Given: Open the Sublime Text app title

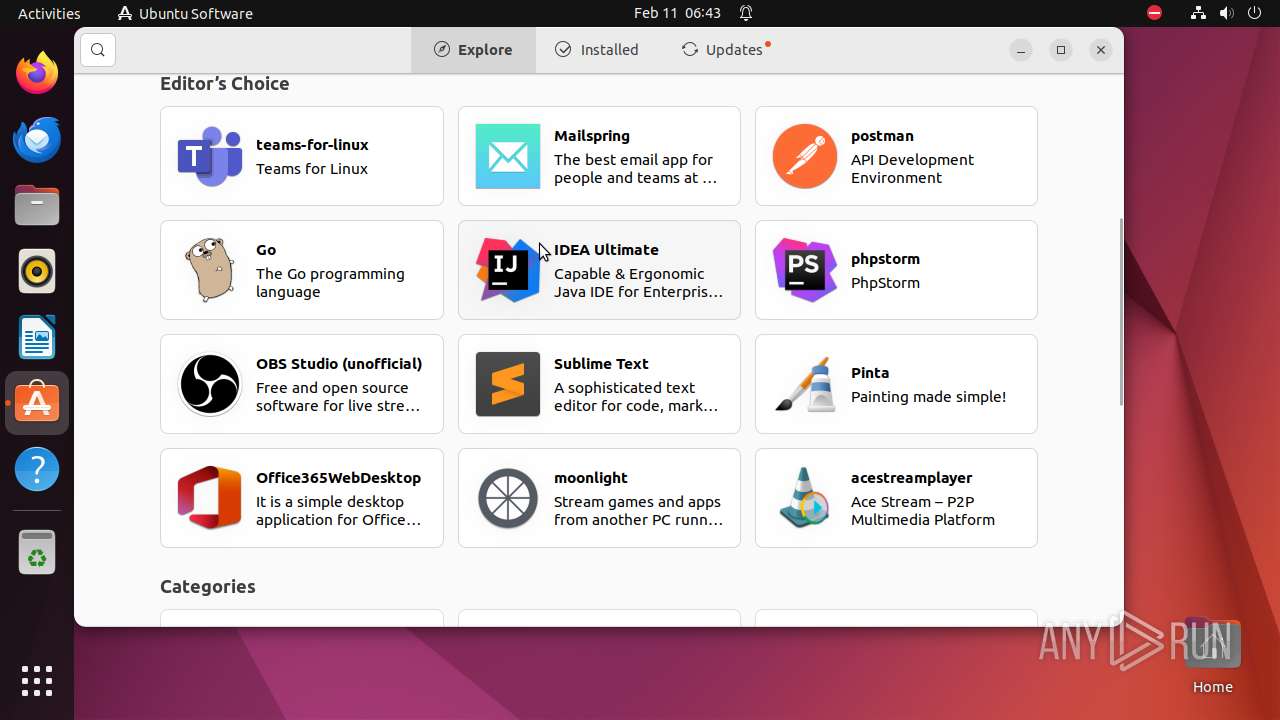Looking at the screenshot, I should (x=601, y=364).
